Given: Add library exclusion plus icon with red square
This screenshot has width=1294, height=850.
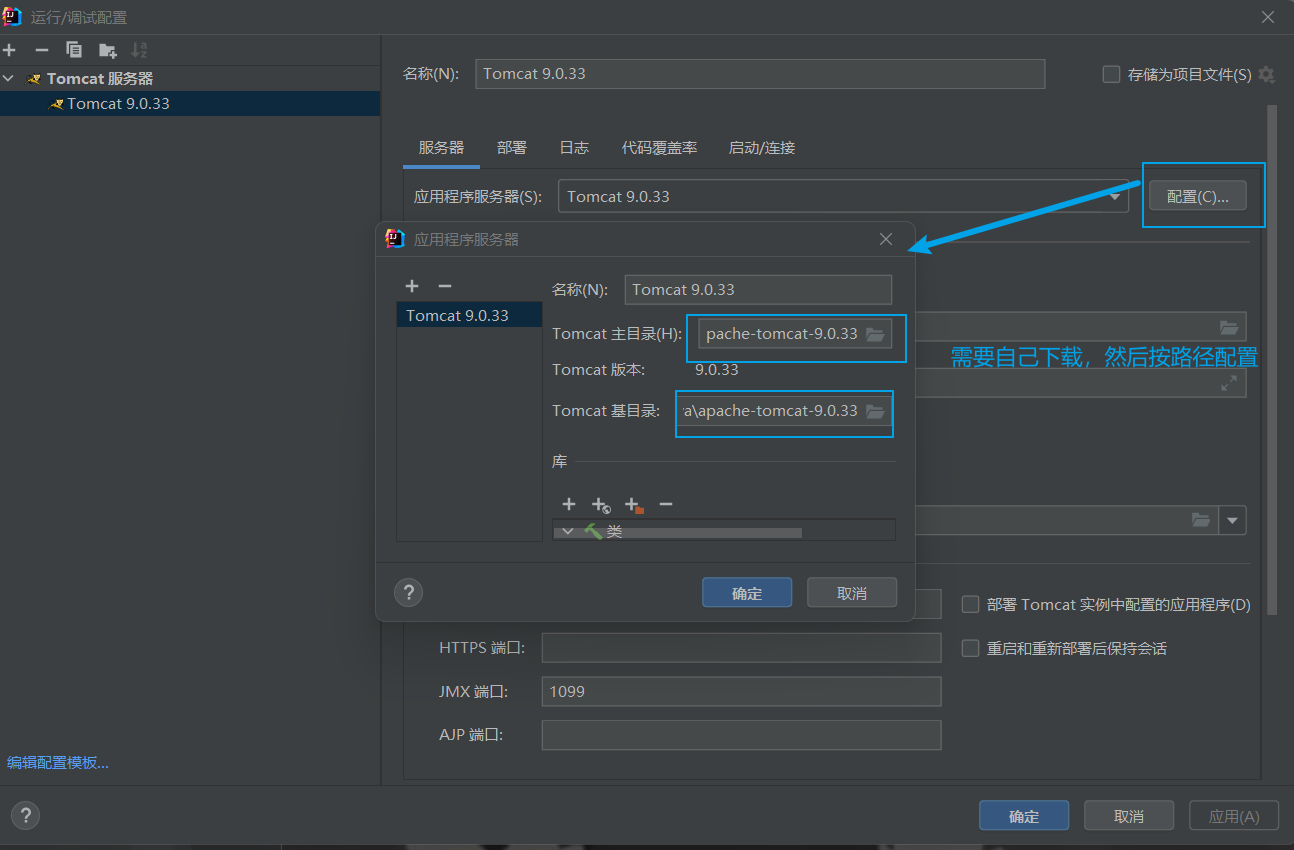Looking at the screenshot, I should click(633, 505).
